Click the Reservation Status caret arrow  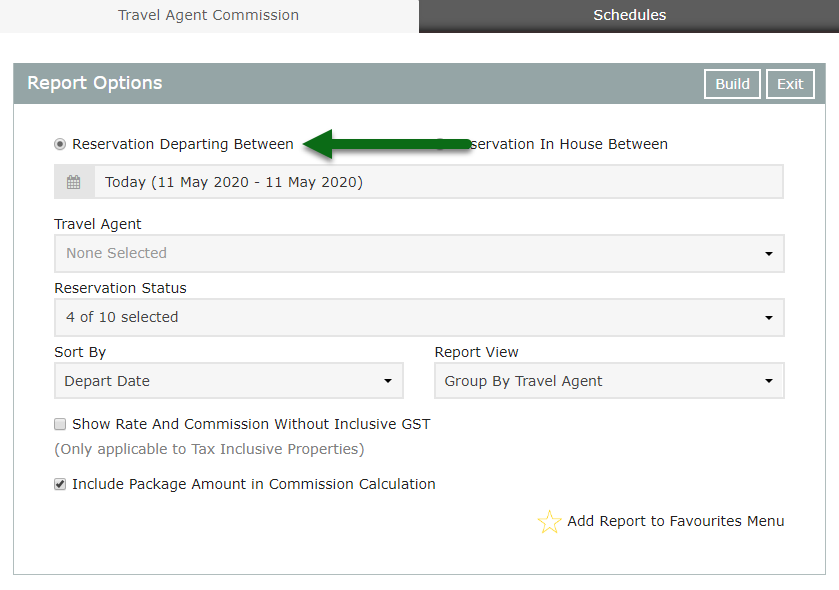769,318
